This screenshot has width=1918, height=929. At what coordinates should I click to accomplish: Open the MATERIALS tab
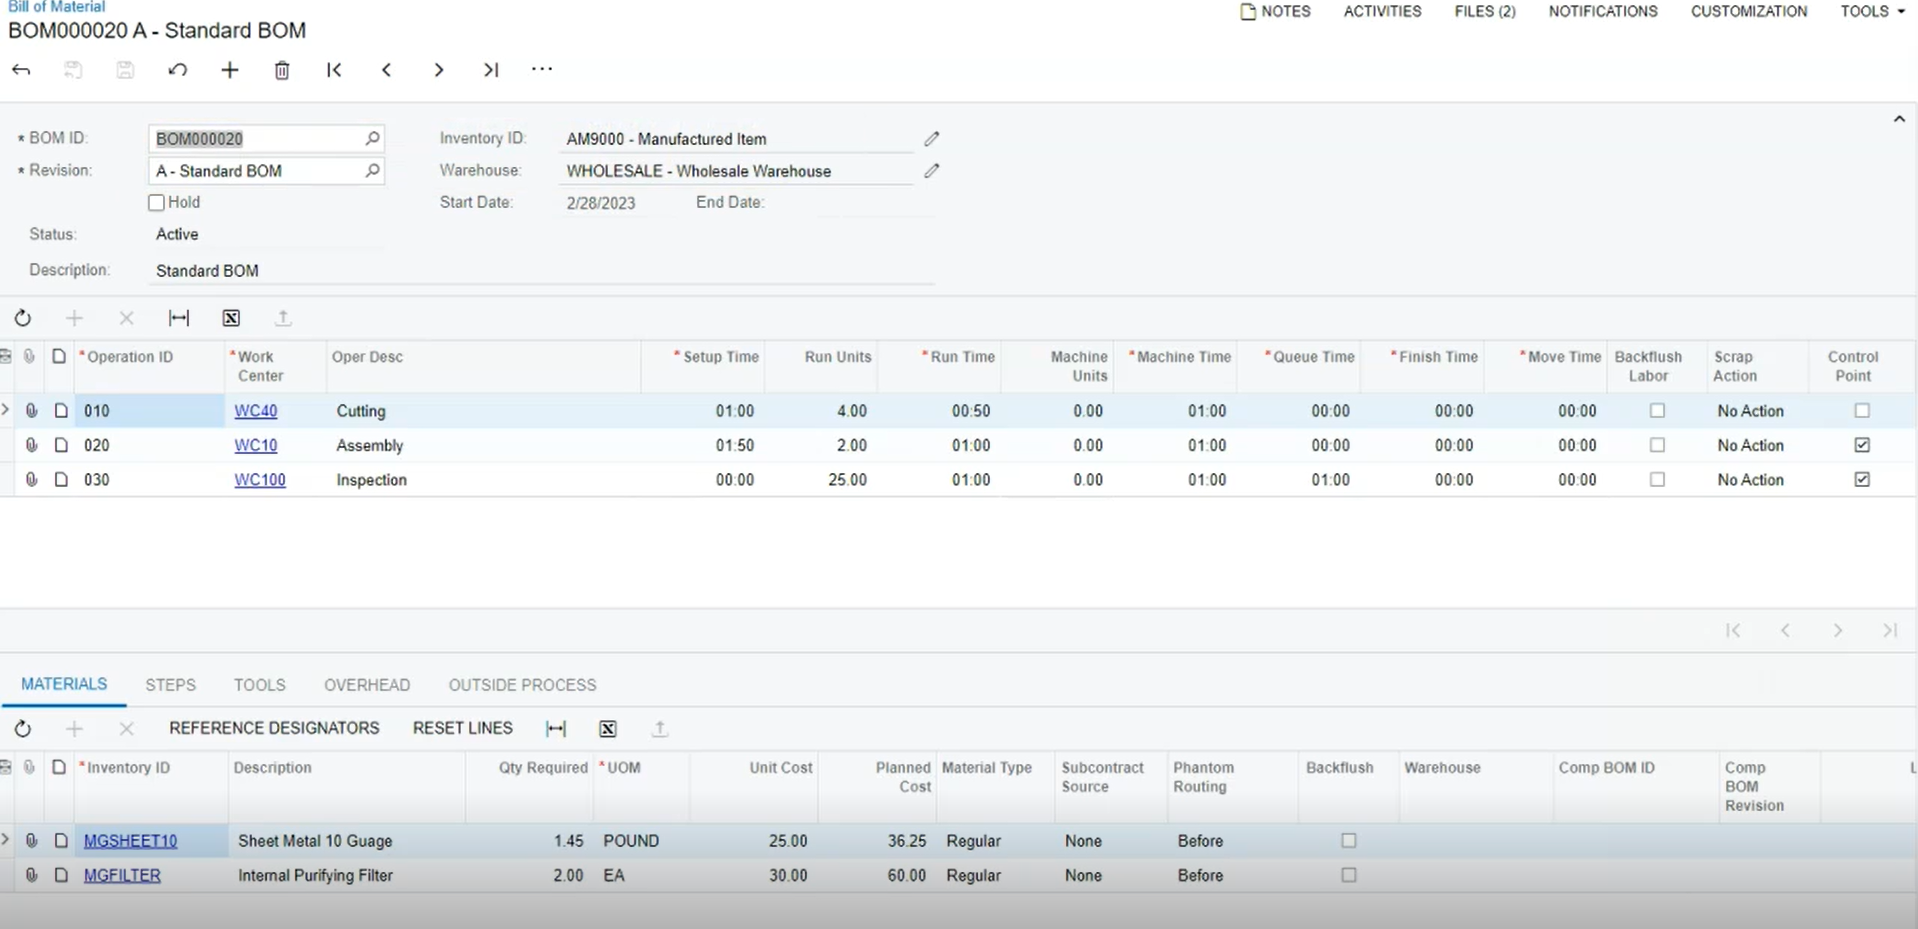pos(64,684)
